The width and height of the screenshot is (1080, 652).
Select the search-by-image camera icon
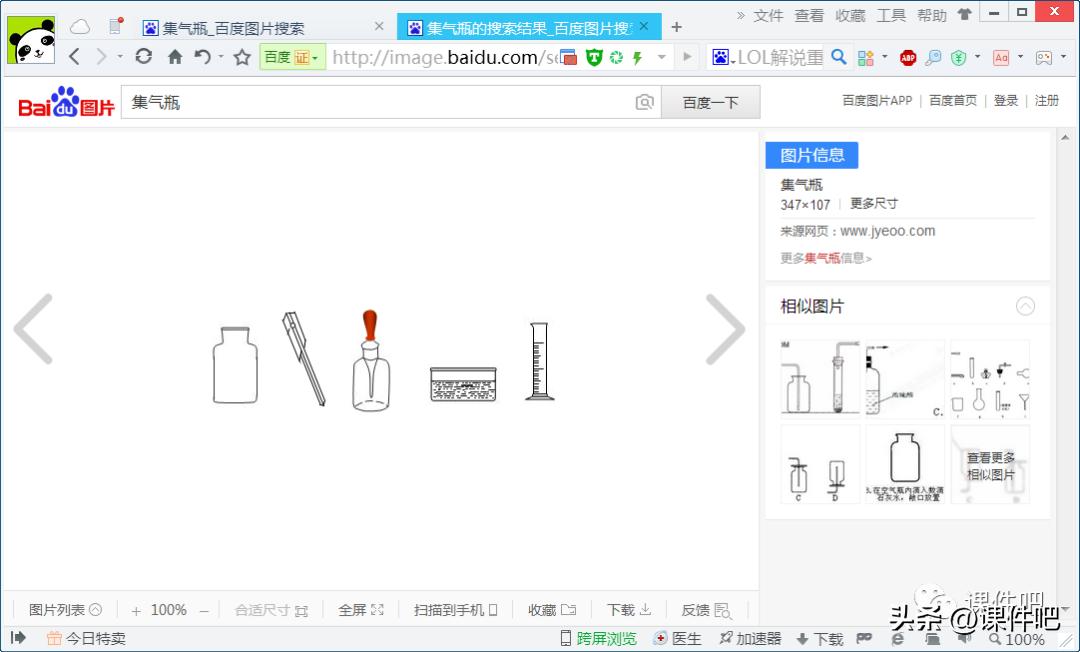pos(645,101)
